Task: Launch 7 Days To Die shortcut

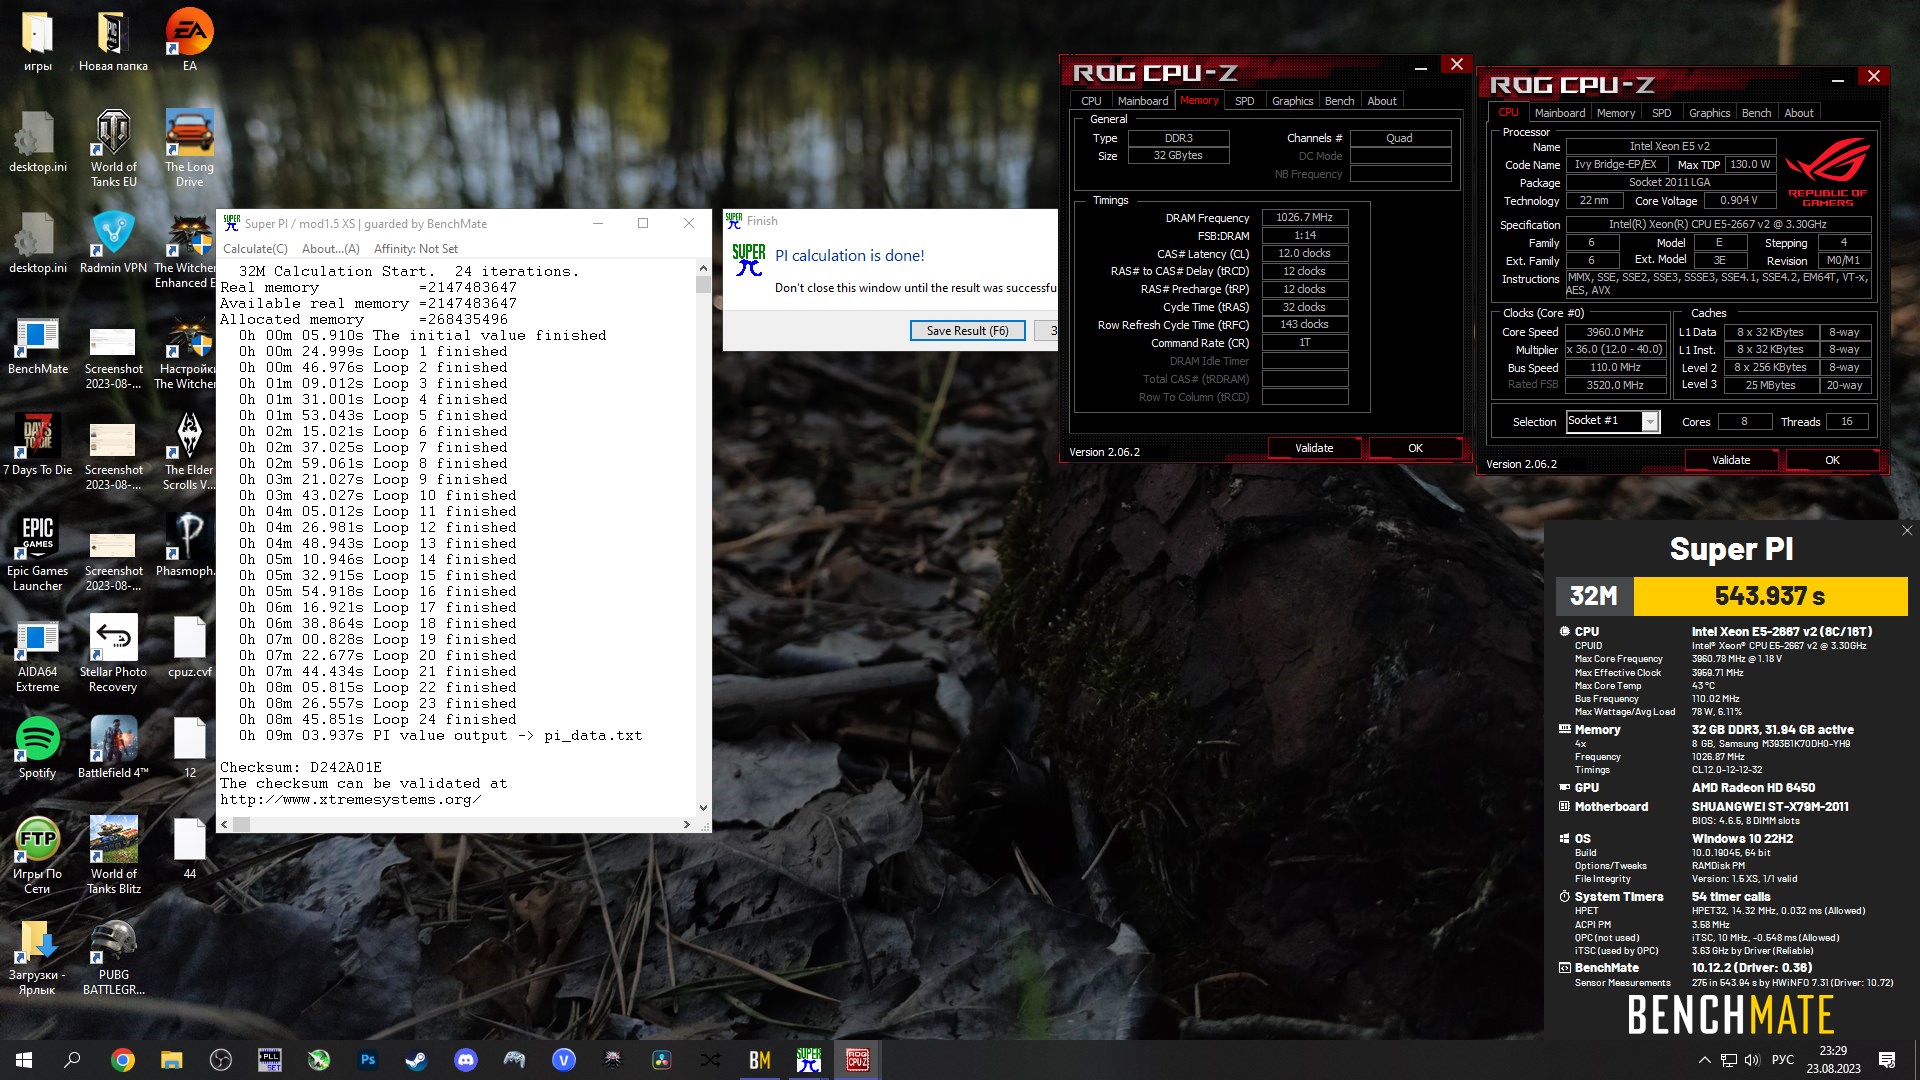Action: (x=38, y=445)
